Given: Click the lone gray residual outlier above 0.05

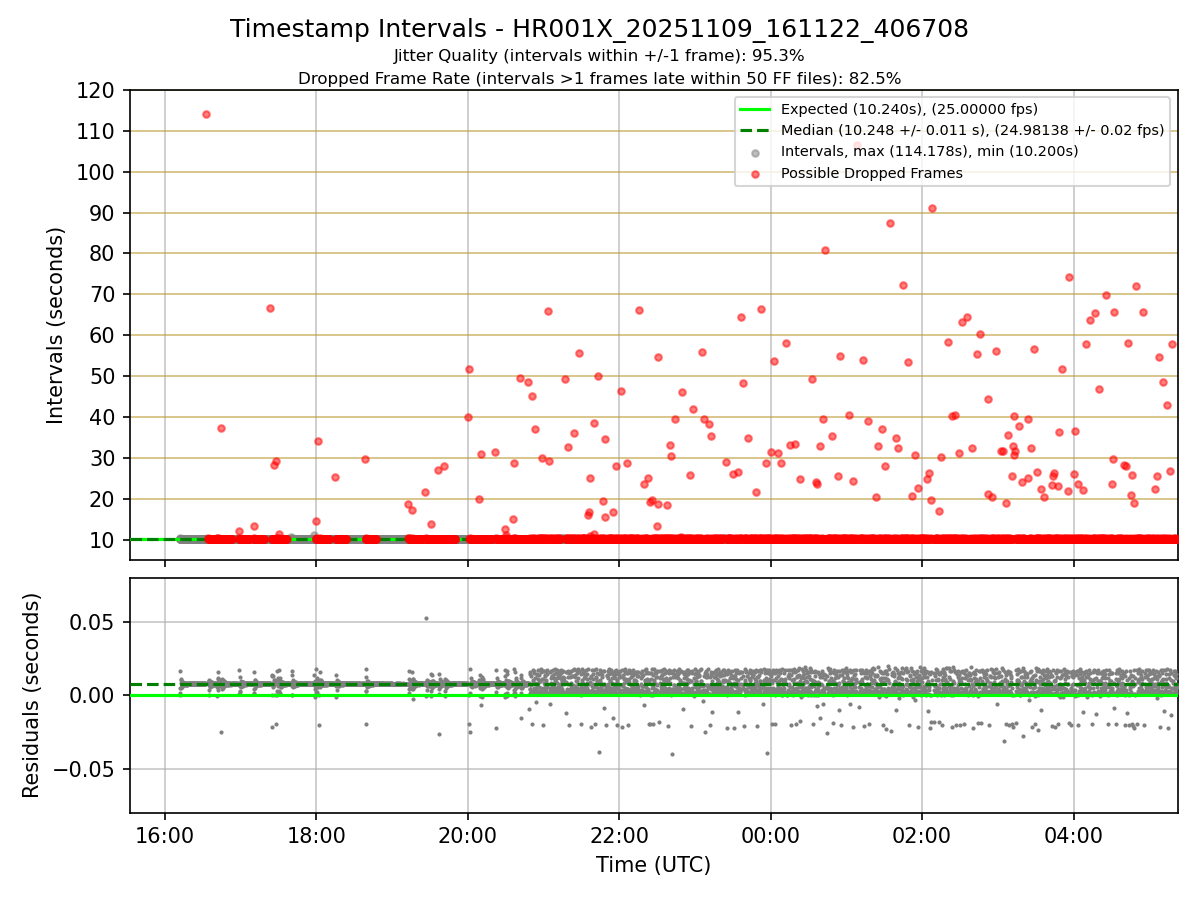Looking at the screenshot, I should pos(426,618).
